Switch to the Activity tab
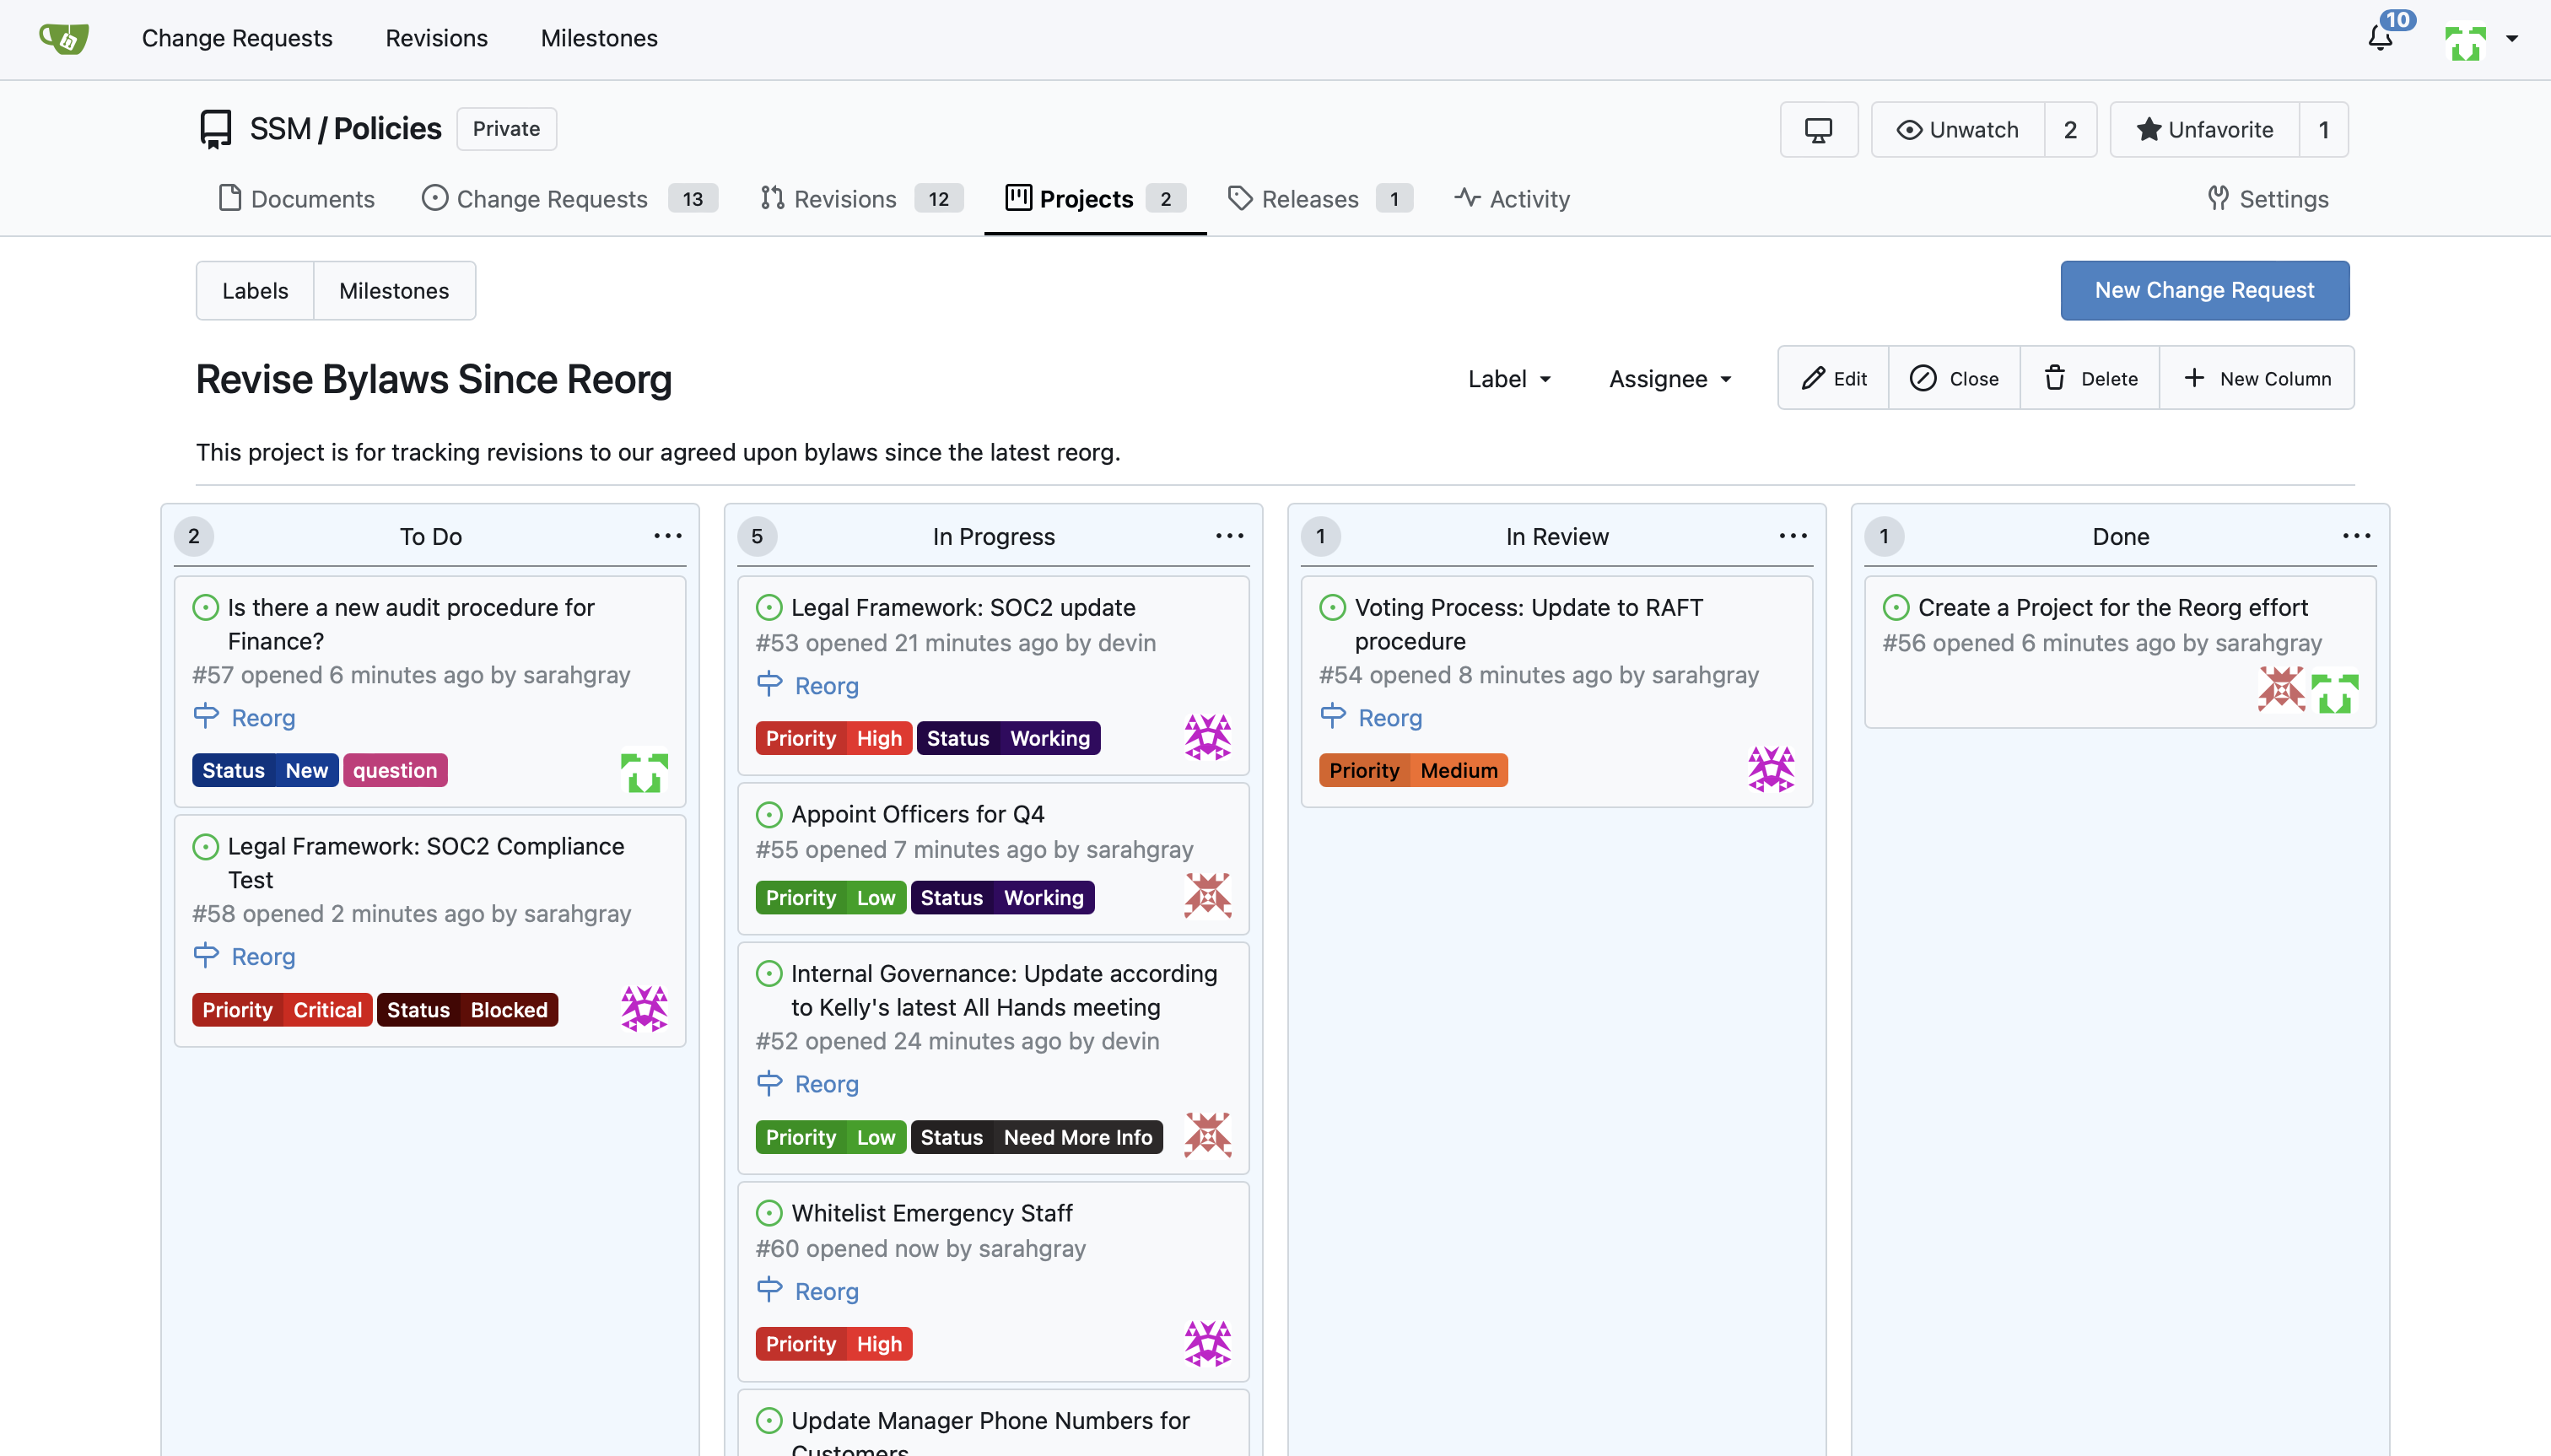 point(1512,198)
